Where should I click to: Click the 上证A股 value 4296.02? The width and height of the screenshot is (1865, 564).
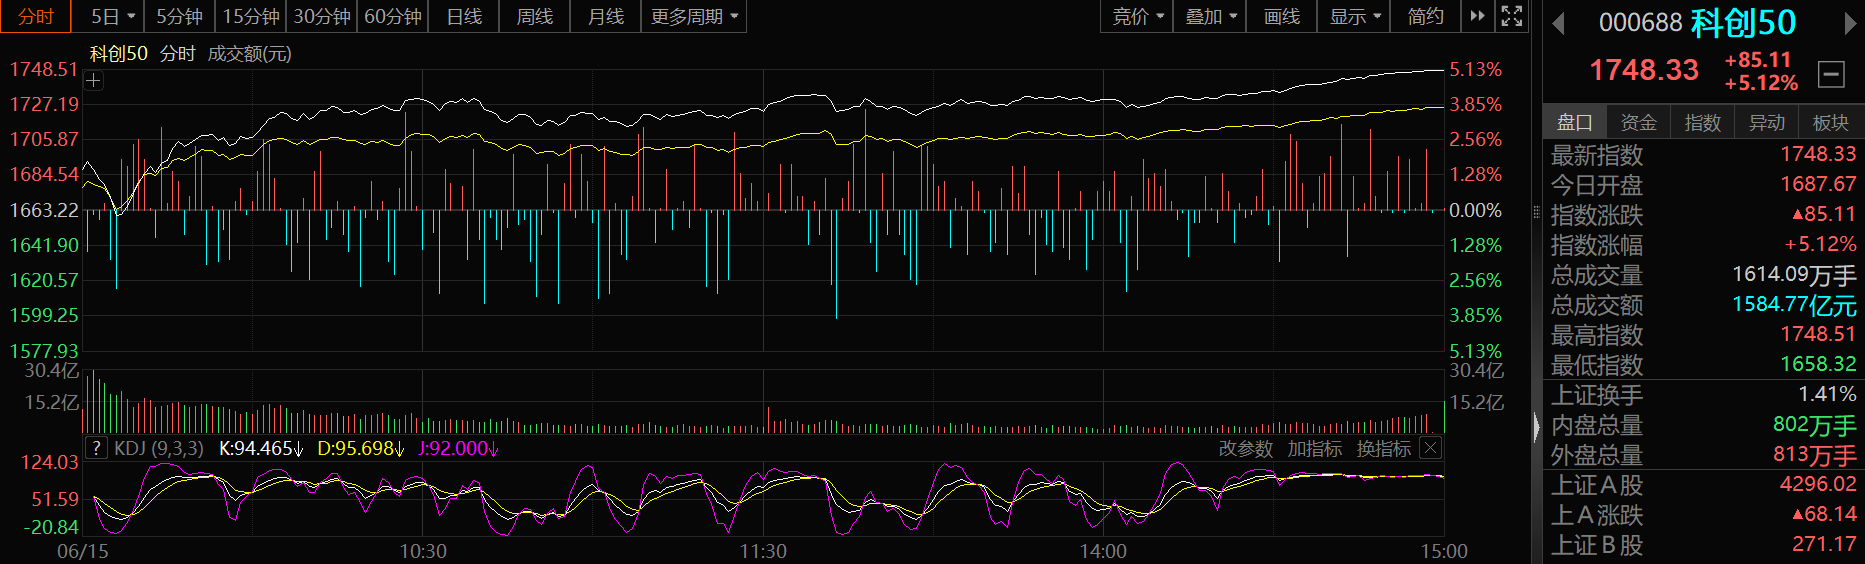pyautogui.click(x=1817, y=484)
